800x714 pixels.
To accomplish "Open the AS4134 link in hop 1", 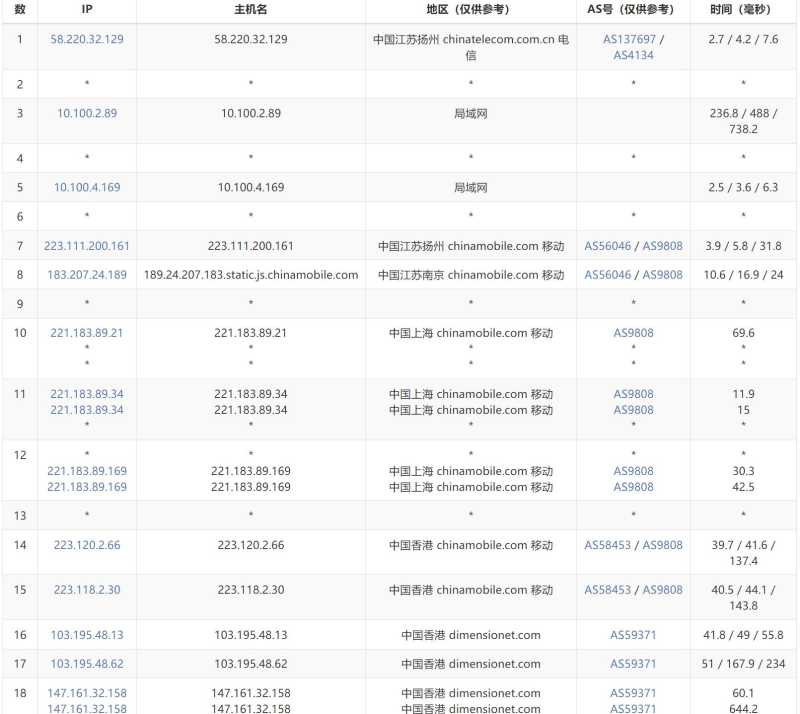I will pyautogui.click(x=634, y=54).
